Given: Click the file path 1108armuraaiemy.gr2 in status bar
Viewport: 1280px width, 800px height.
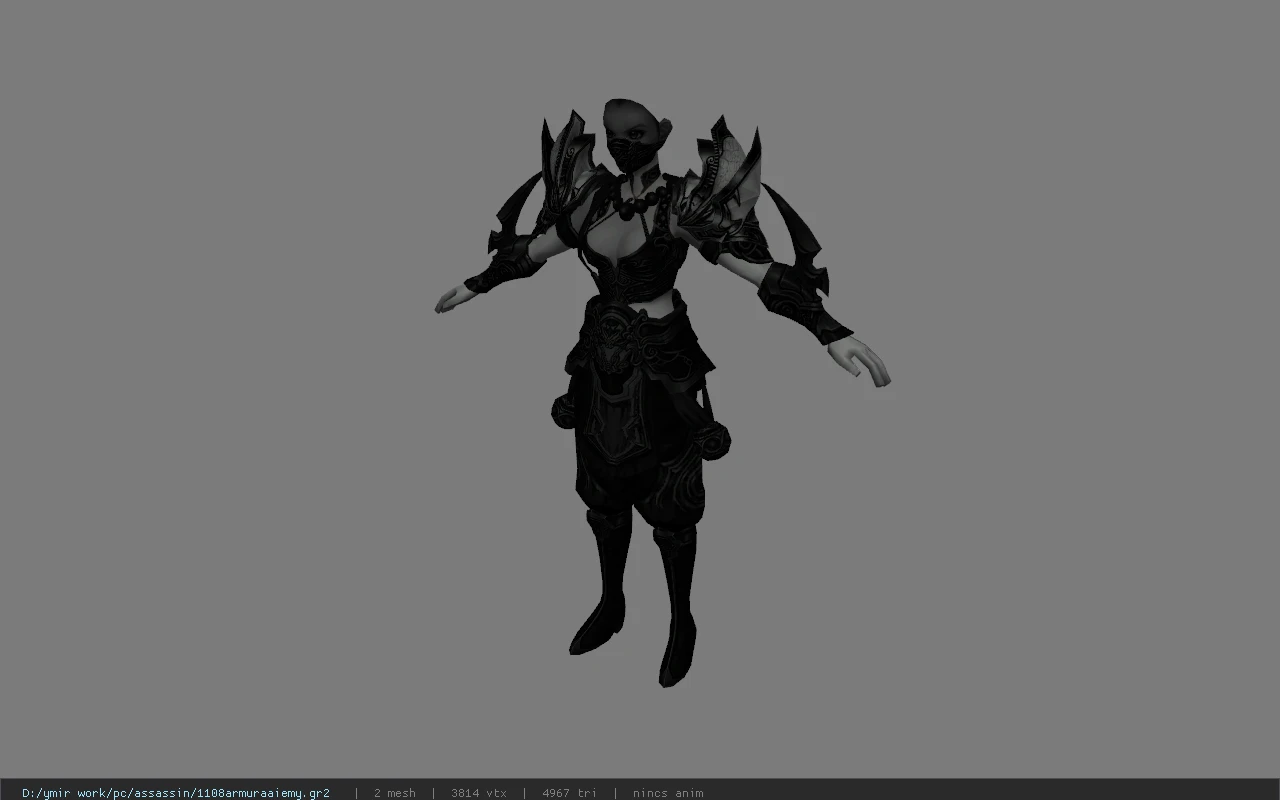Looking at the screenshot, I should click(176, 793).
